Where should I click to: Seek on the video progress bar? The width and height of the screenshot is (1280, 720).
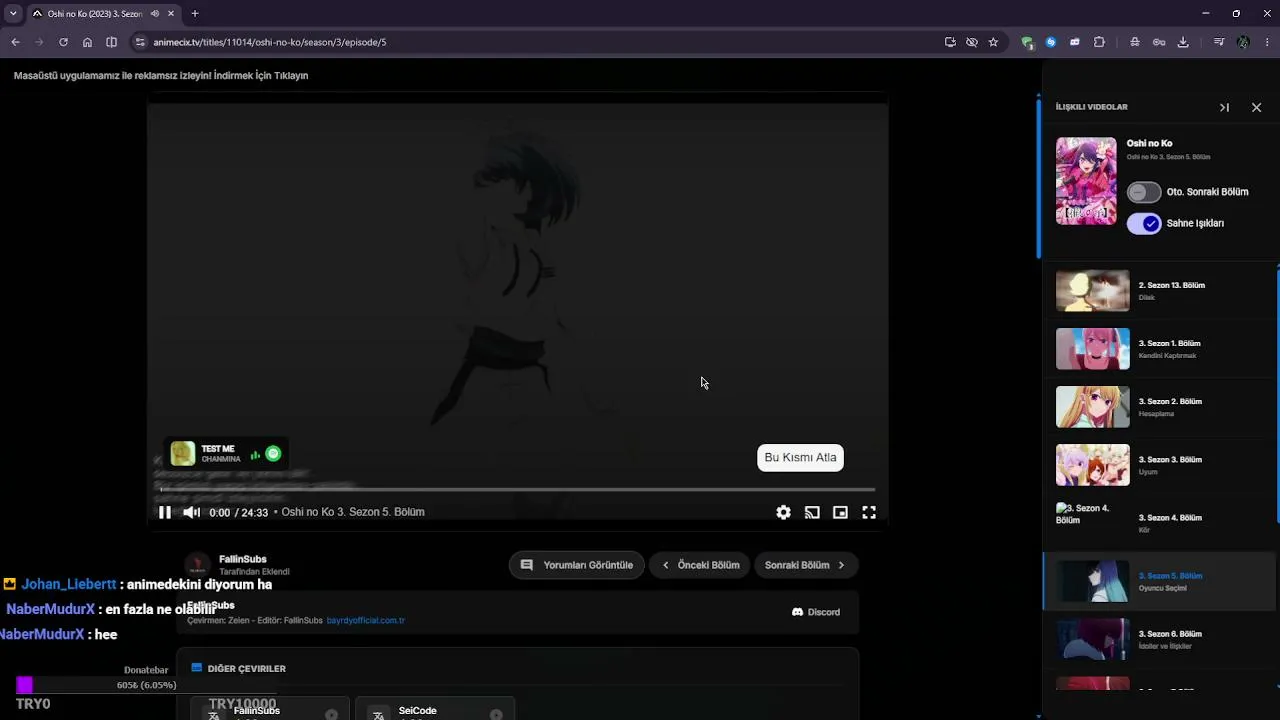click(517, 490)
